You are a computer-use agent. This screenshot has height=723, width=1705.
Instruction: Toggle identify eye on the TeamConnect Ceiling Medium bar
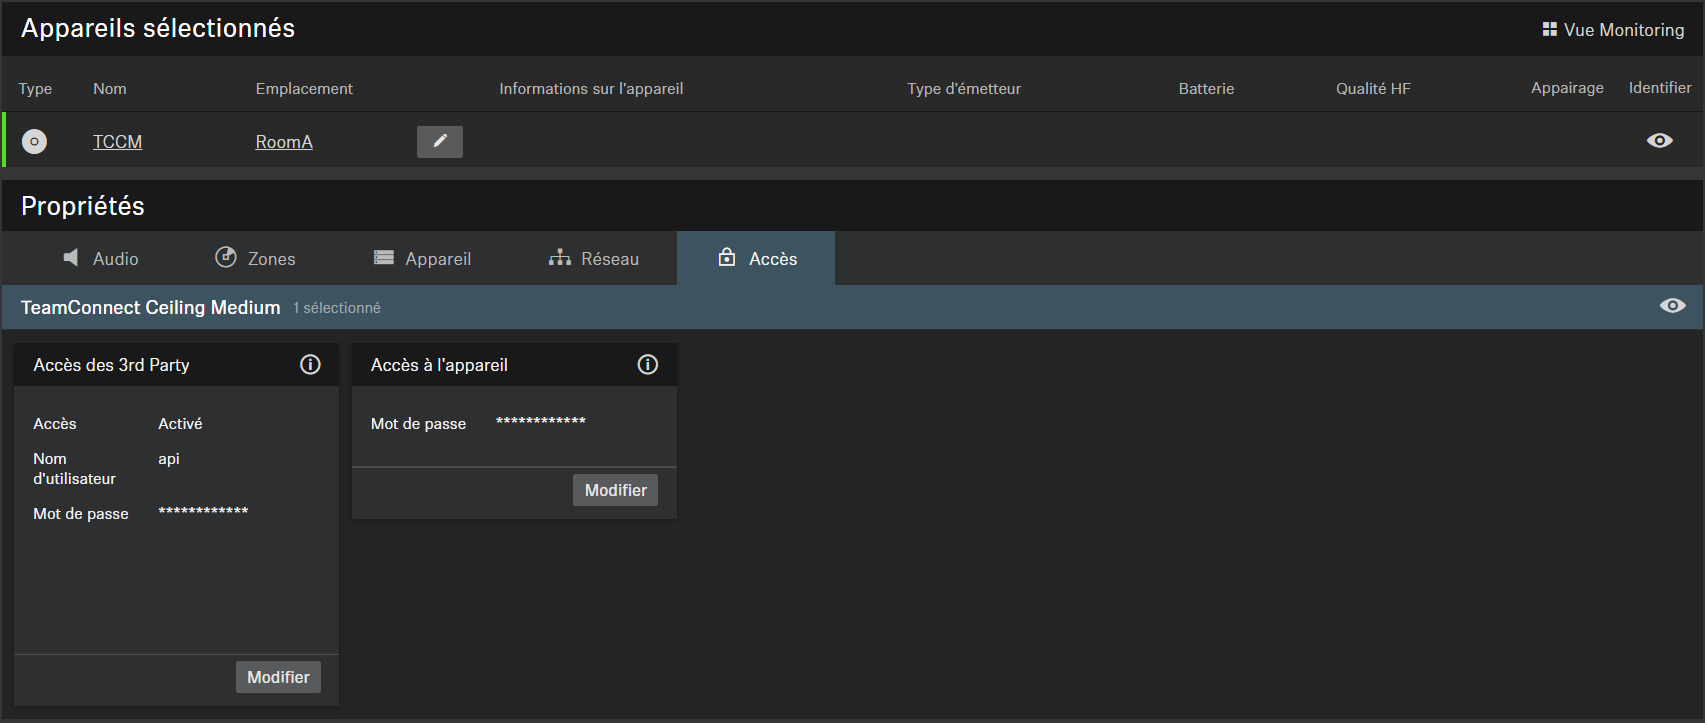tap(1672, 306)
